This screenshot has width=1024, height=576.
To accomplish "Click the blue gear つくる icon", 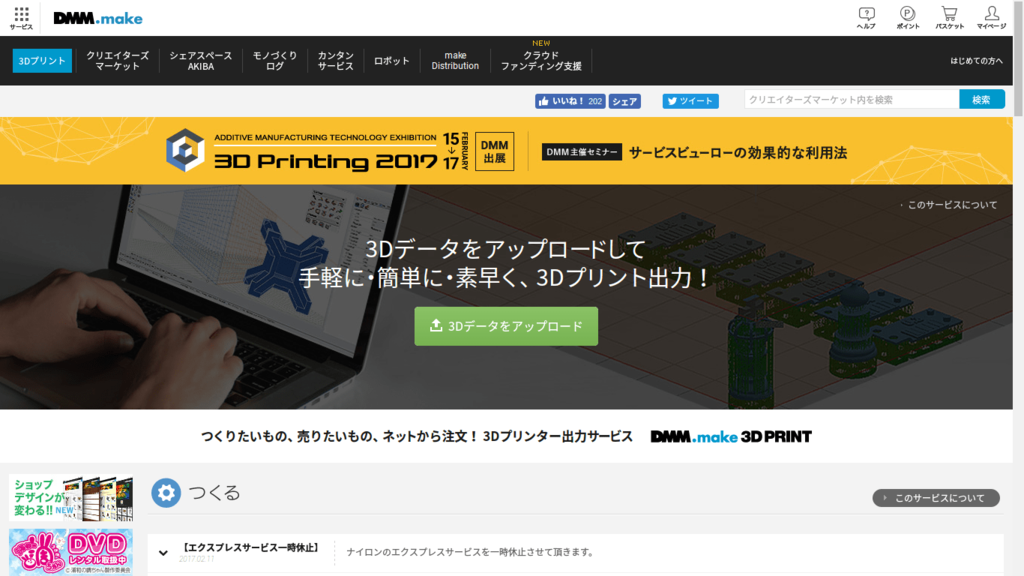I will pyautogui.click(x=166, y=492).
